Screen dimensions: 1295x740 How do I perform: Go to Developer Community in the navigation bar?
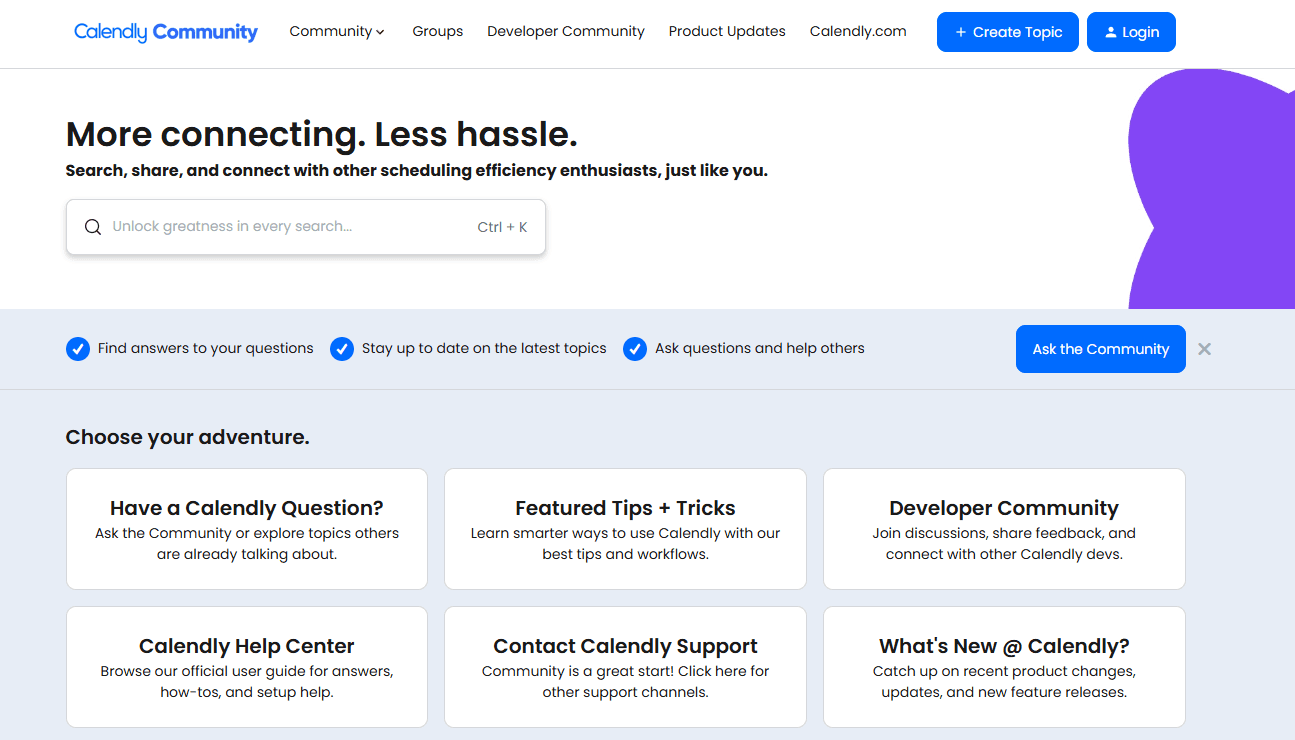click(x=566, y=32)
